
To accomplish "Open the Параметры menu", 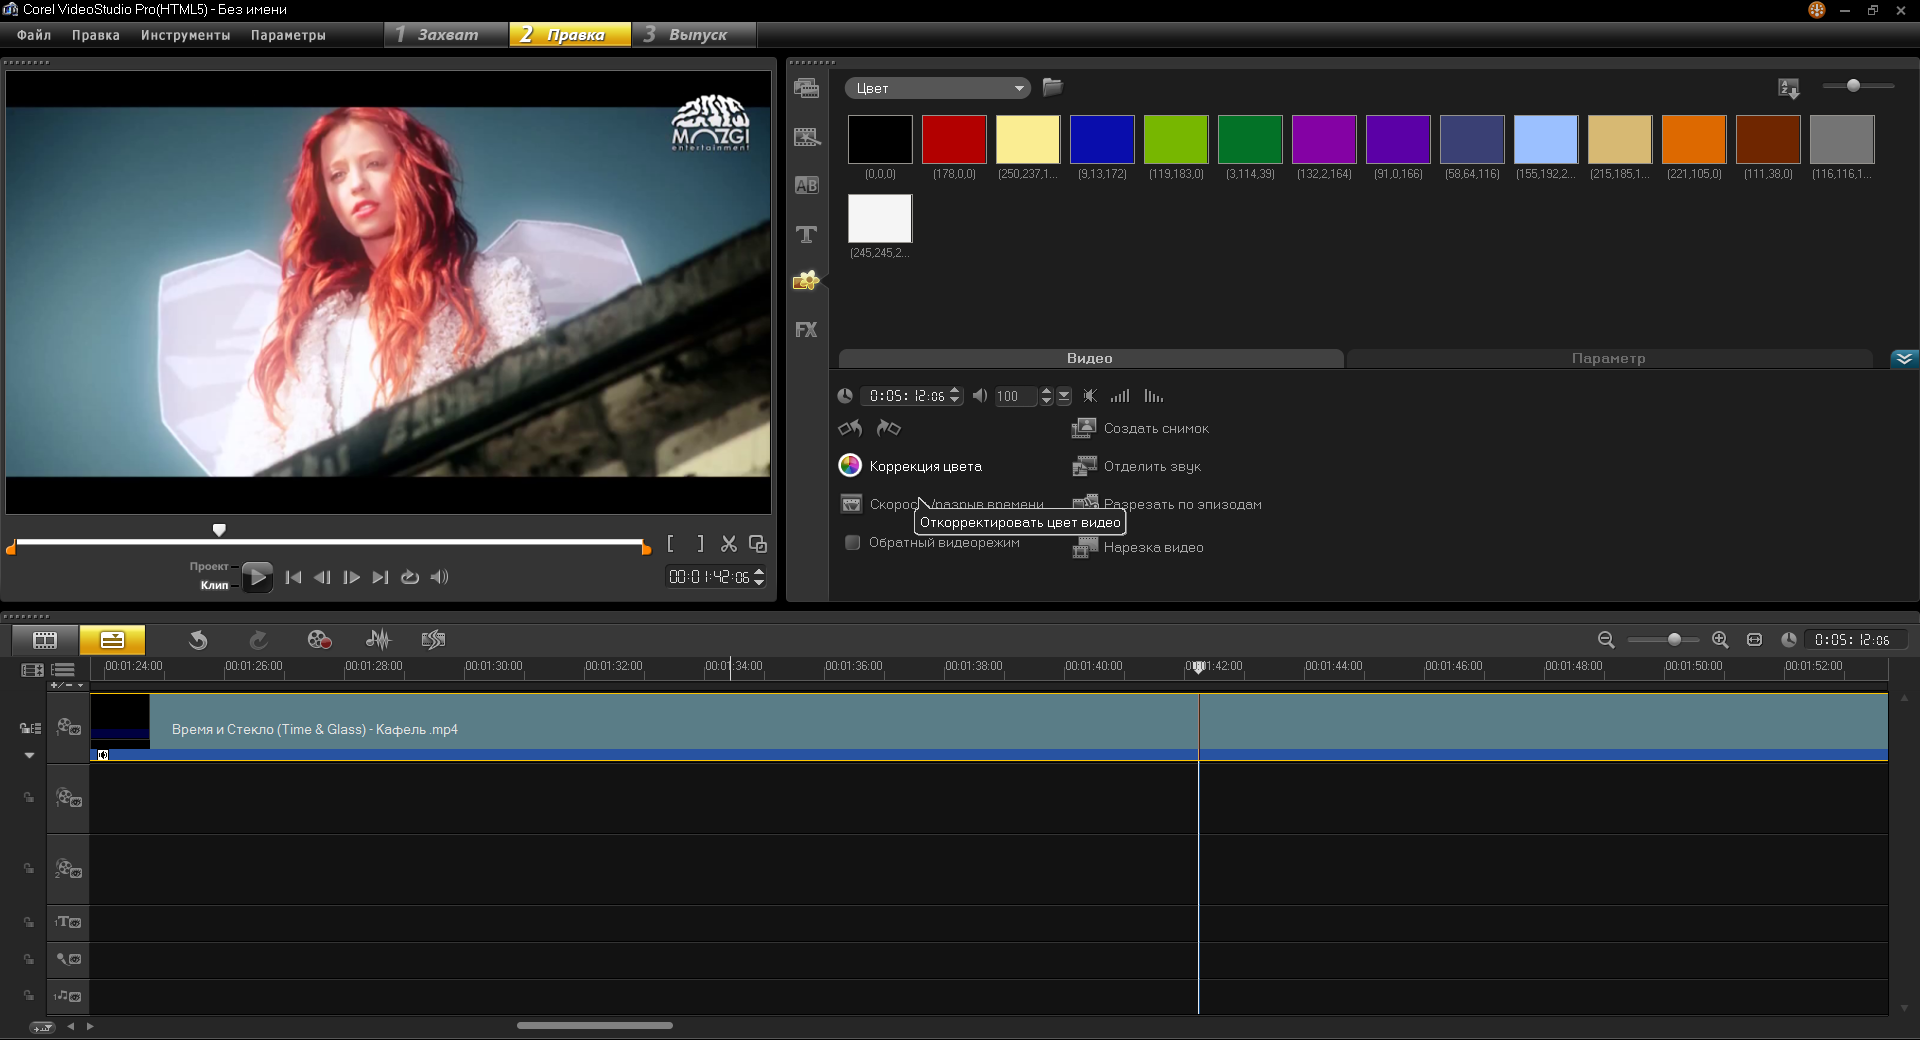I will pyautogui.click(x=288, y=35).
